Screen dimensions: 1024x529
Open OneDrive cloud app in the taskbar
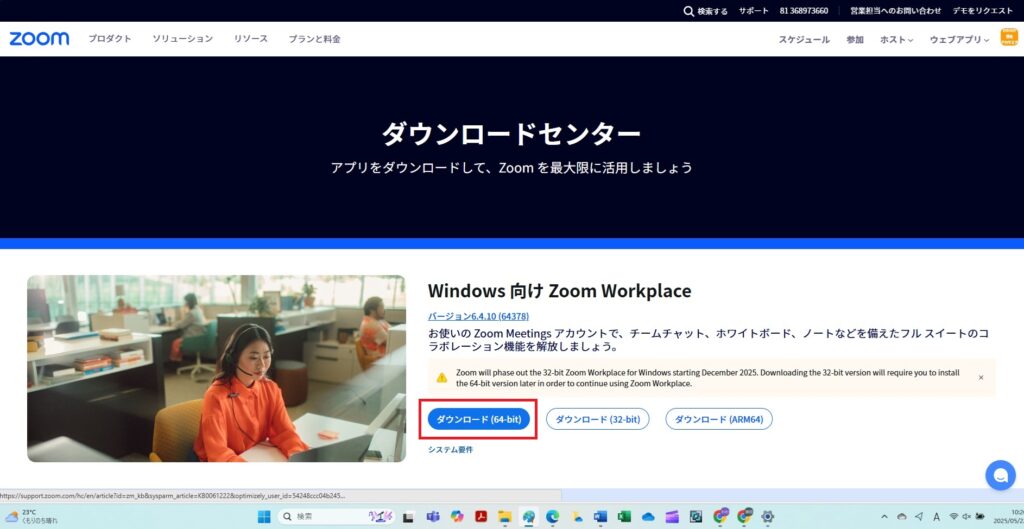pos(648,517)
